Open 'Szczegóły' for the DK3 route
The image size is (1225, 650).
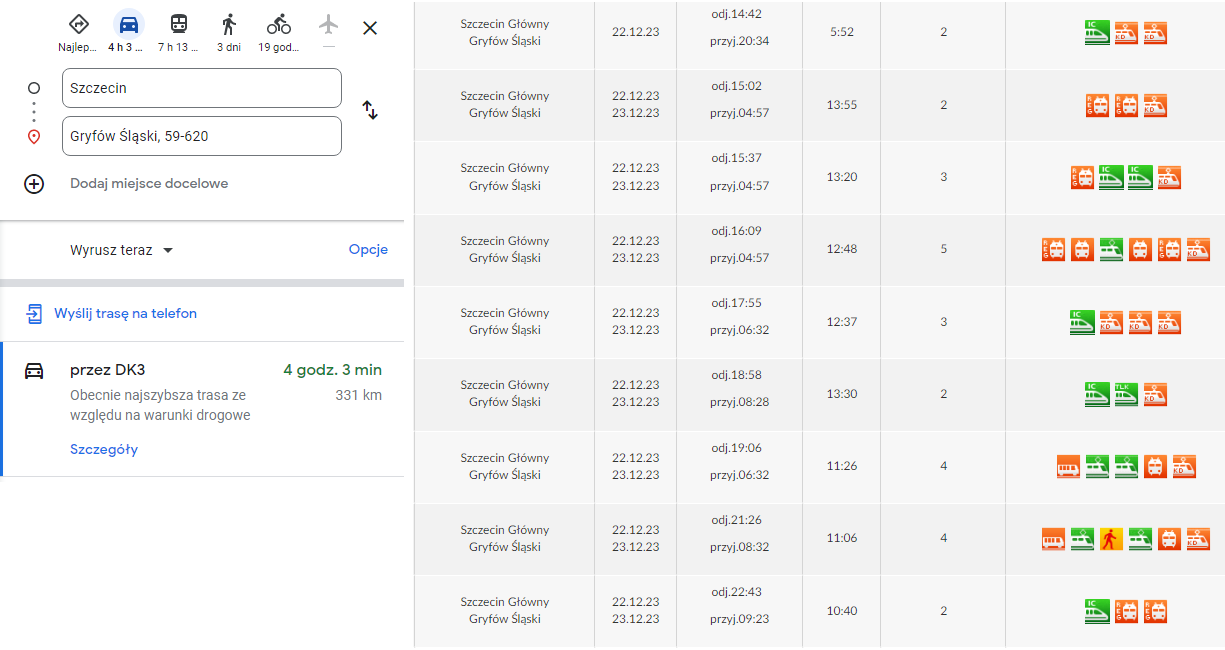point(104,449)
